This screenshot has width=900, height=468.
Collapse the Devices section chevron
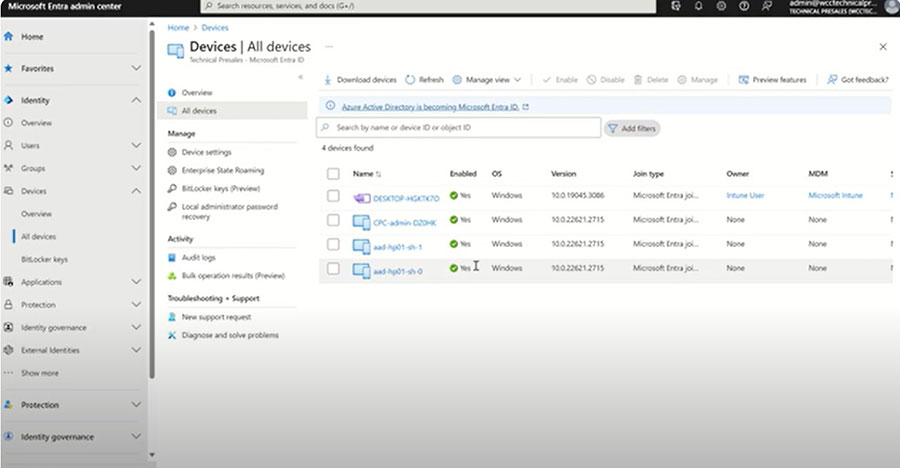point(136,191)
